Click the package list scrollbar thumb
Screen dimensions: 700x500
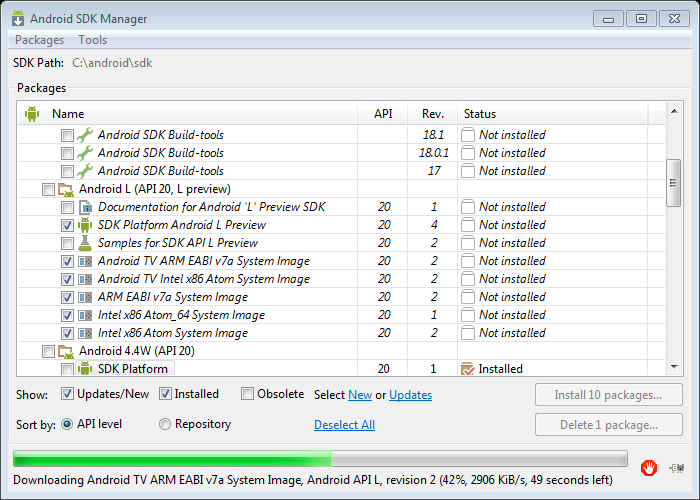tap(673, 183)
